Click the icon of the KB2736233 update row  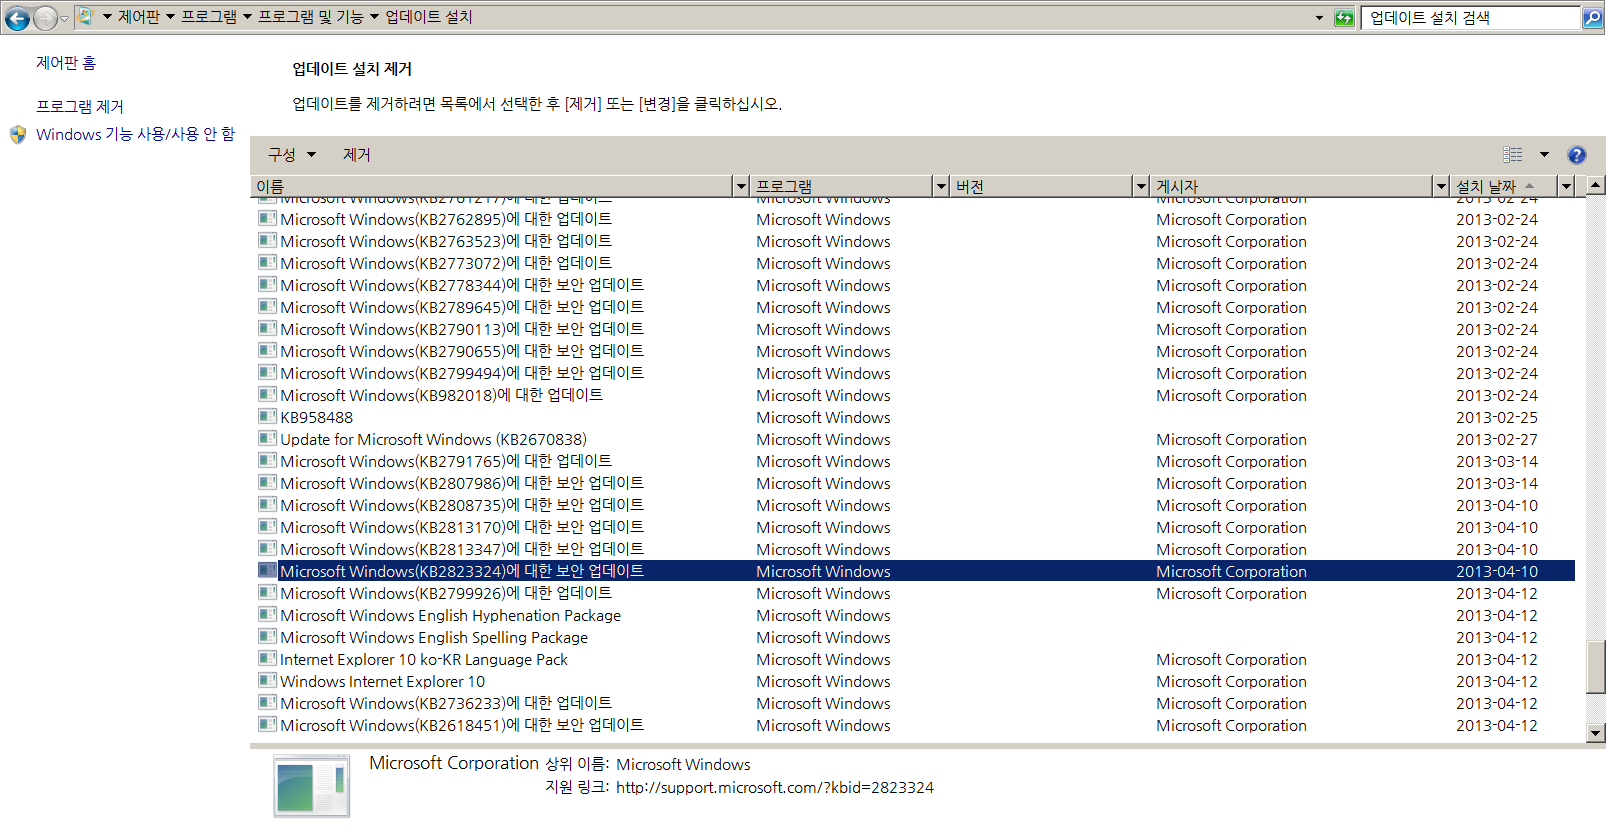click(267, 703)
